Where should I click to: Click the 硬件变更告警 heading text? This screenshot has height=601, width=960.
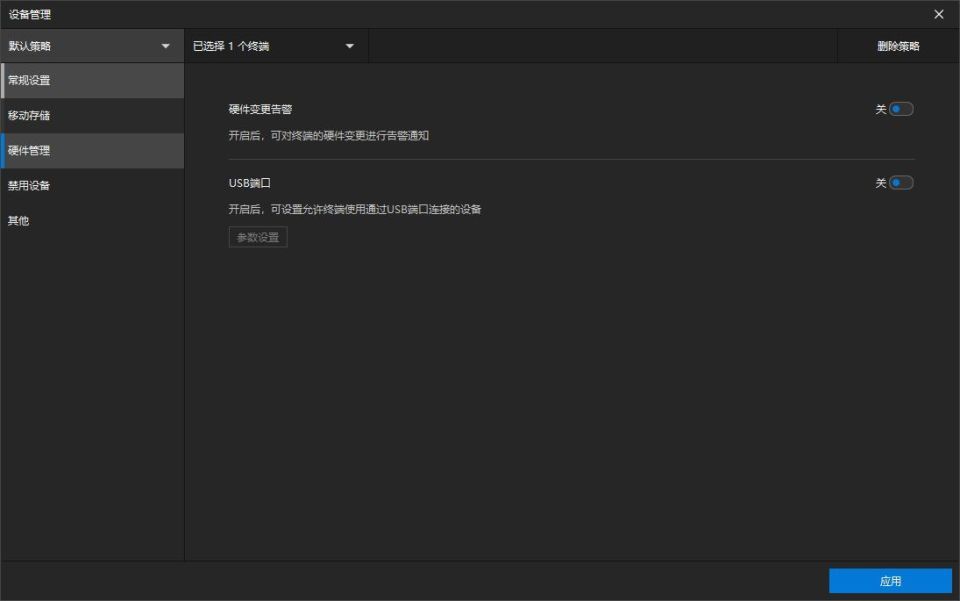pos(260,110)
